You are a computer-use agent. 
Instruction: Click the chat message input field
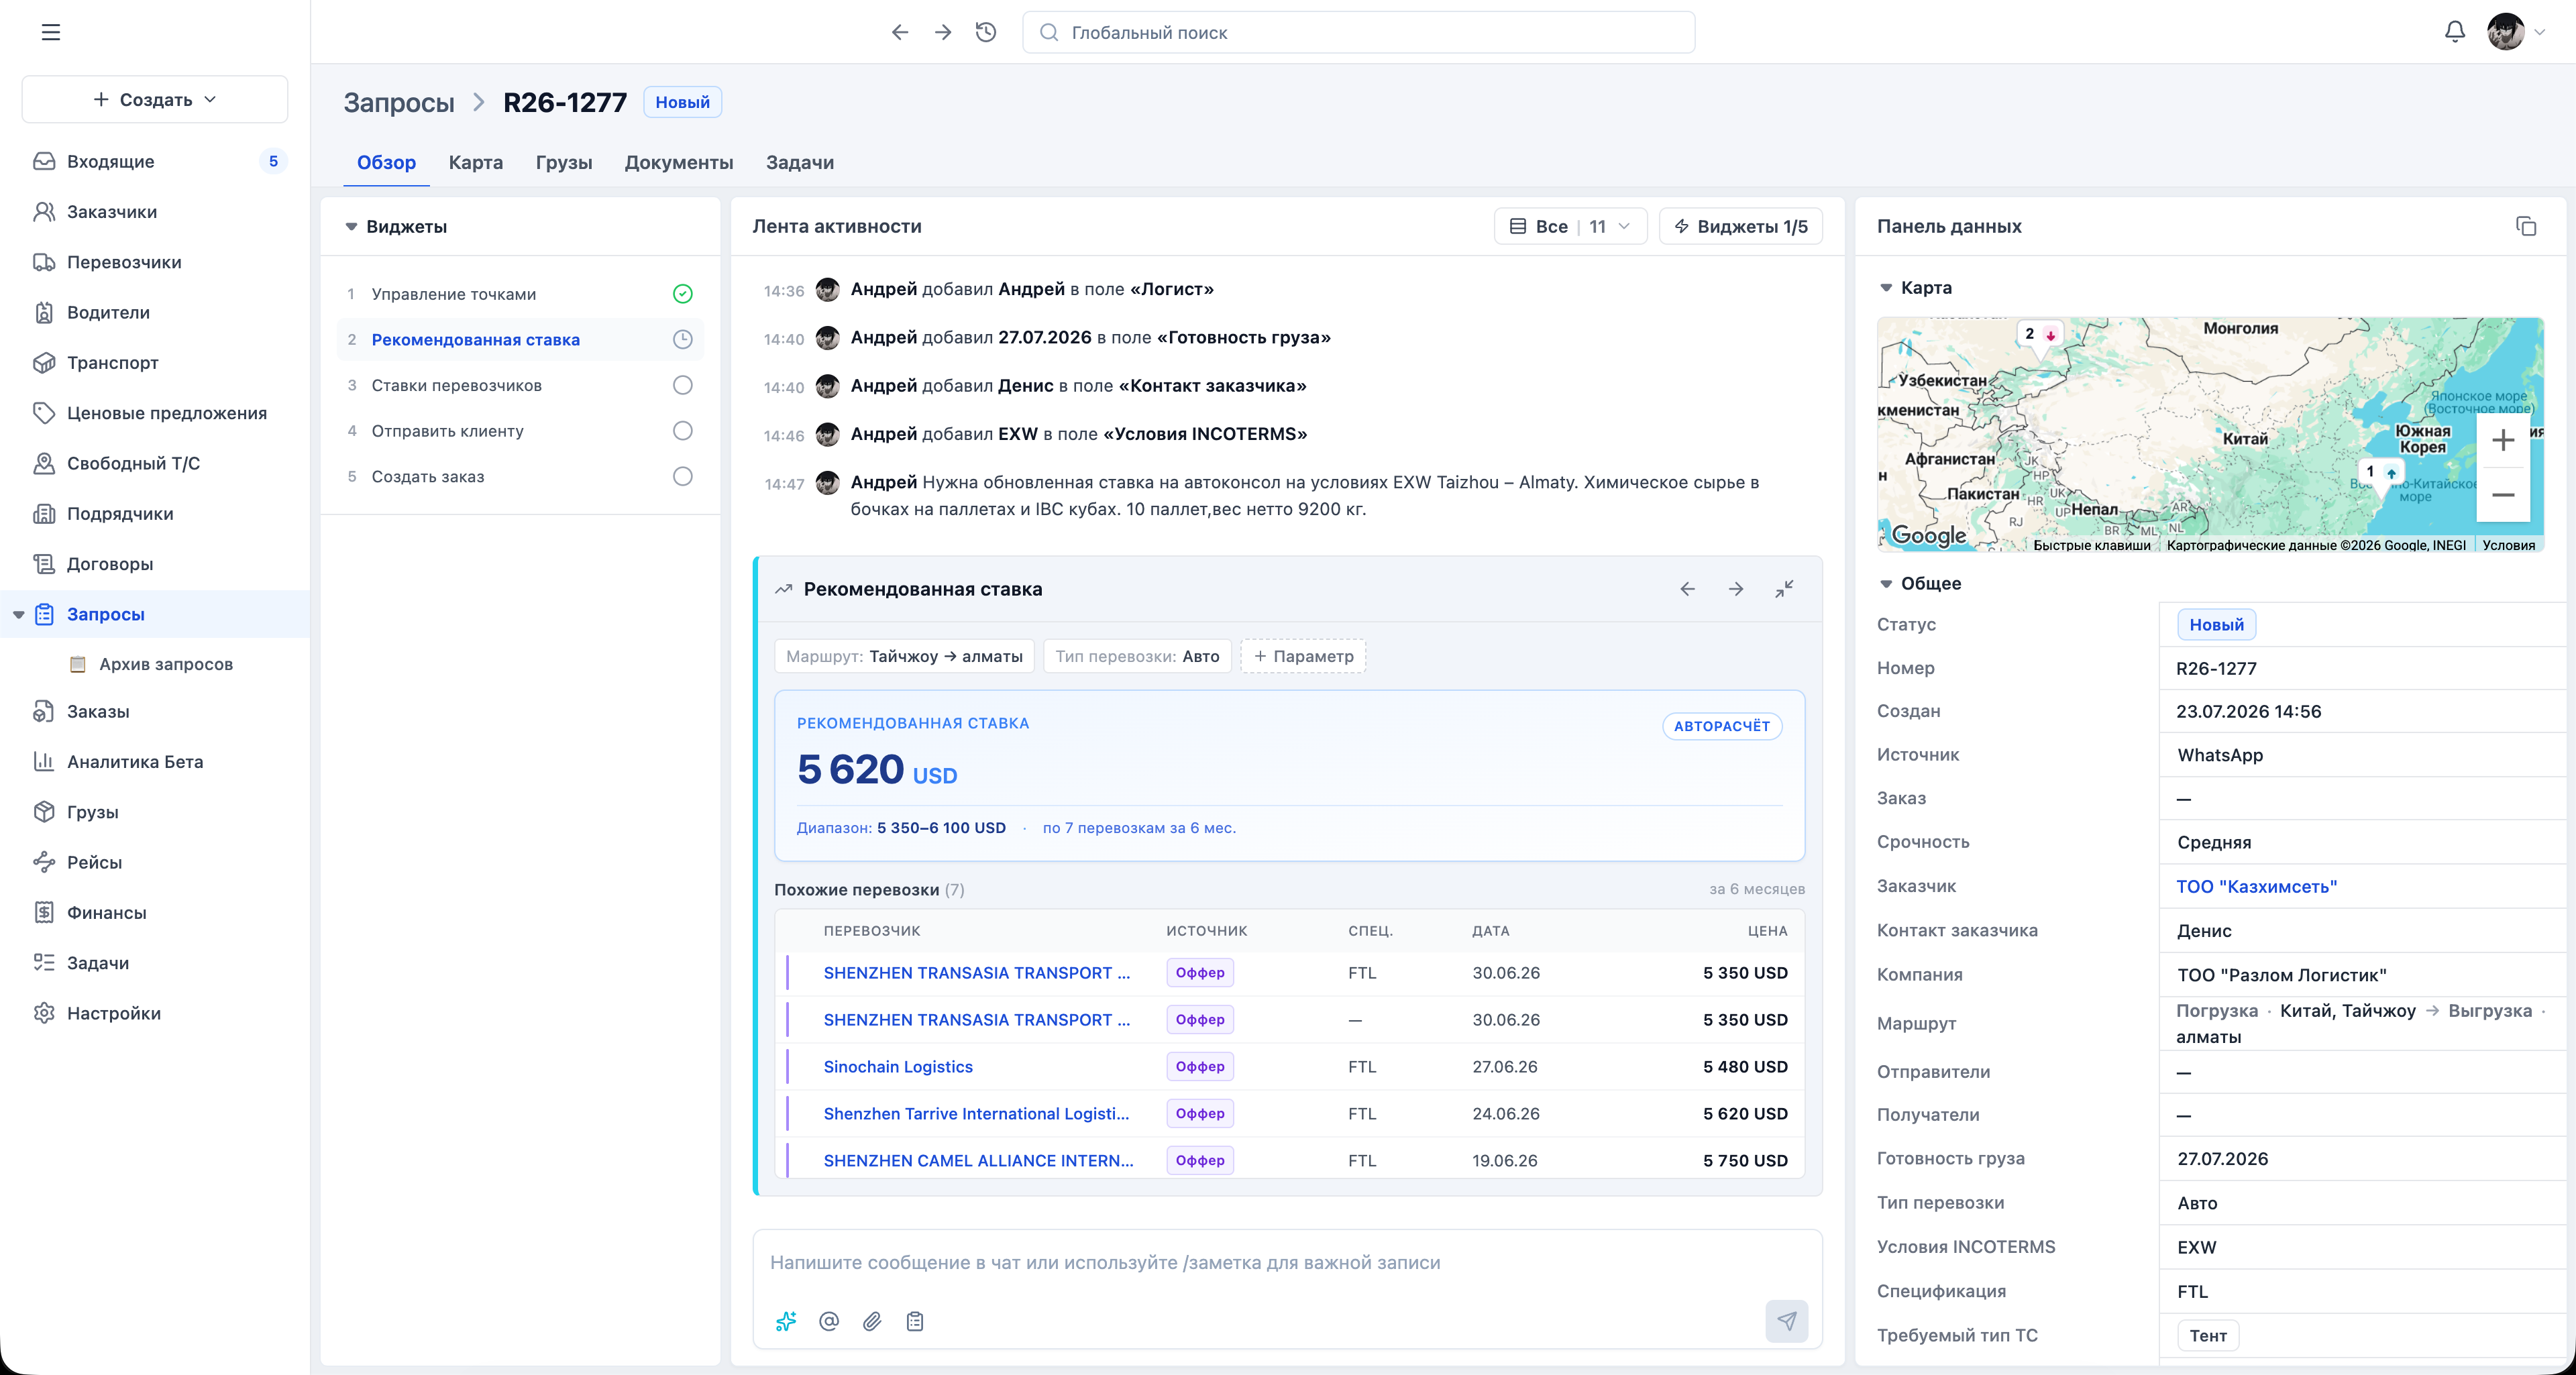[1287, 1262]
